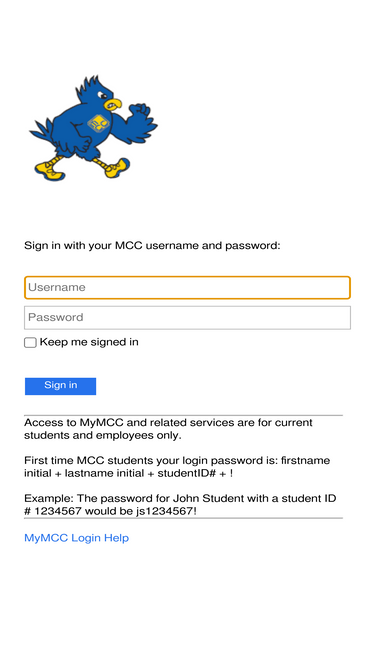Click the divider line above Login Help link
Viewport: 375px width, 667px height.
pos(183,518)
